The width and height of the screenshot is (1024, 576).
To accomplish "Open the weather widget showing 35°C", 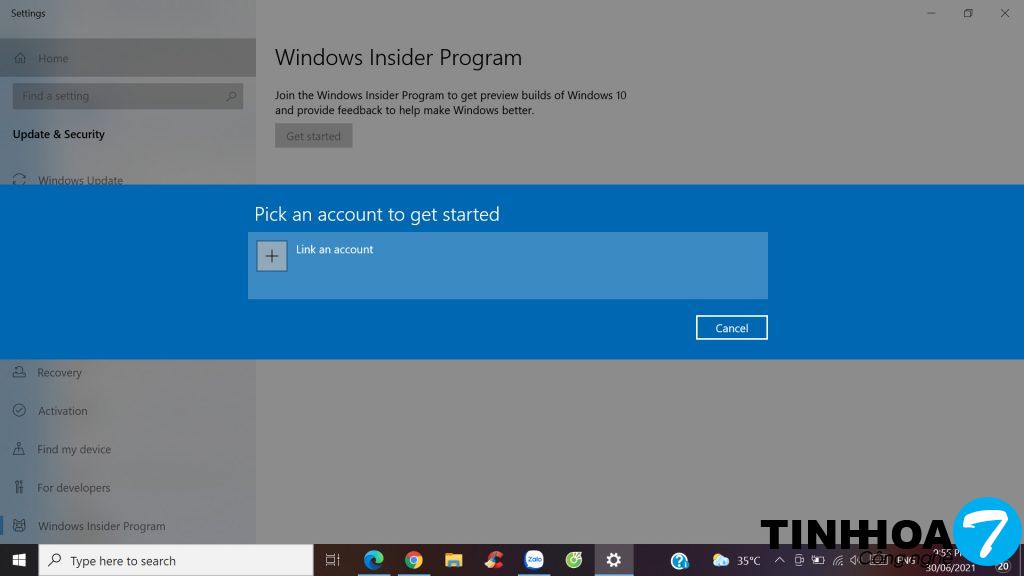I will pyautogui.click(x=736, y=560).
